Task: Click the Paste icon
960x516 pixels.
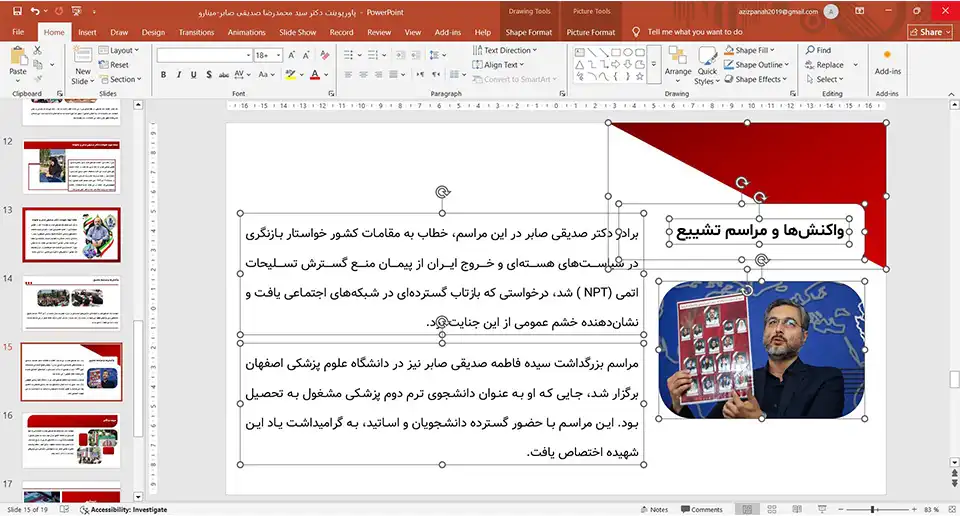Action: tap(18, 57)
